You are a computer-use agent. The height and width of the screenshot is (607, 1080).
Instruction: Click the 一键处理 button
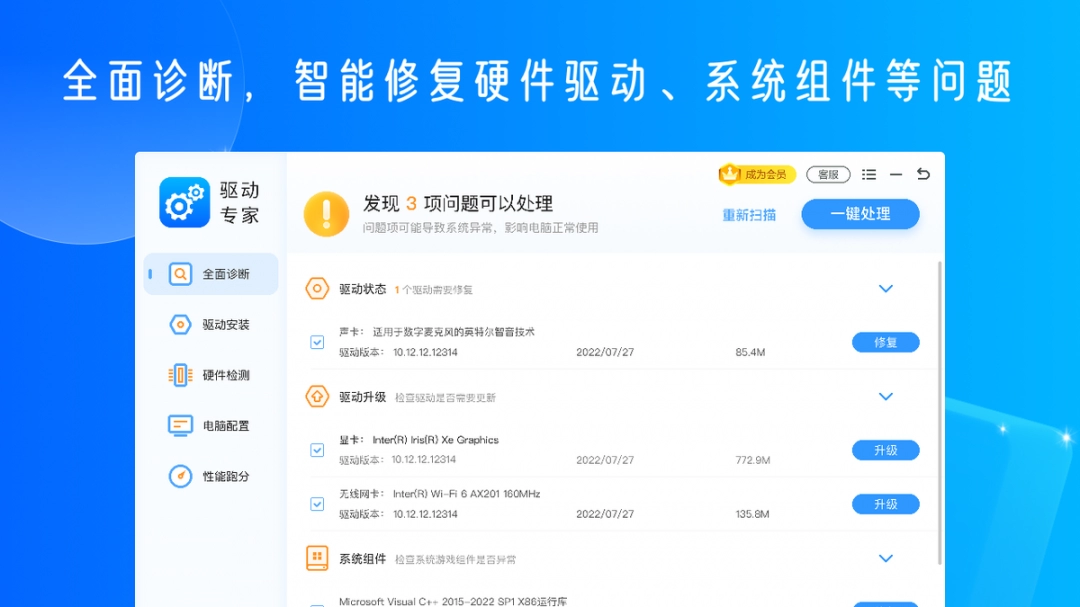click(860, 214)
